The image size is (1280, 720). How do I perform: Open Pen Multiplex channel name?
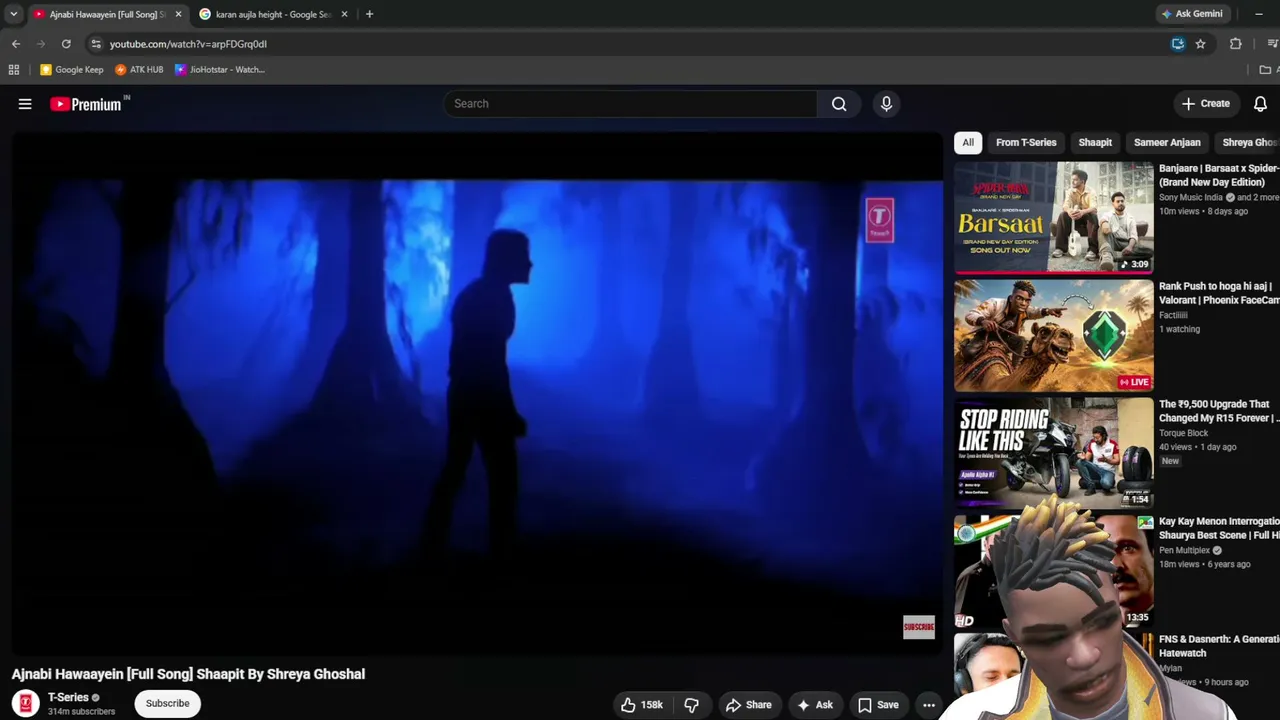point(1185,551)
